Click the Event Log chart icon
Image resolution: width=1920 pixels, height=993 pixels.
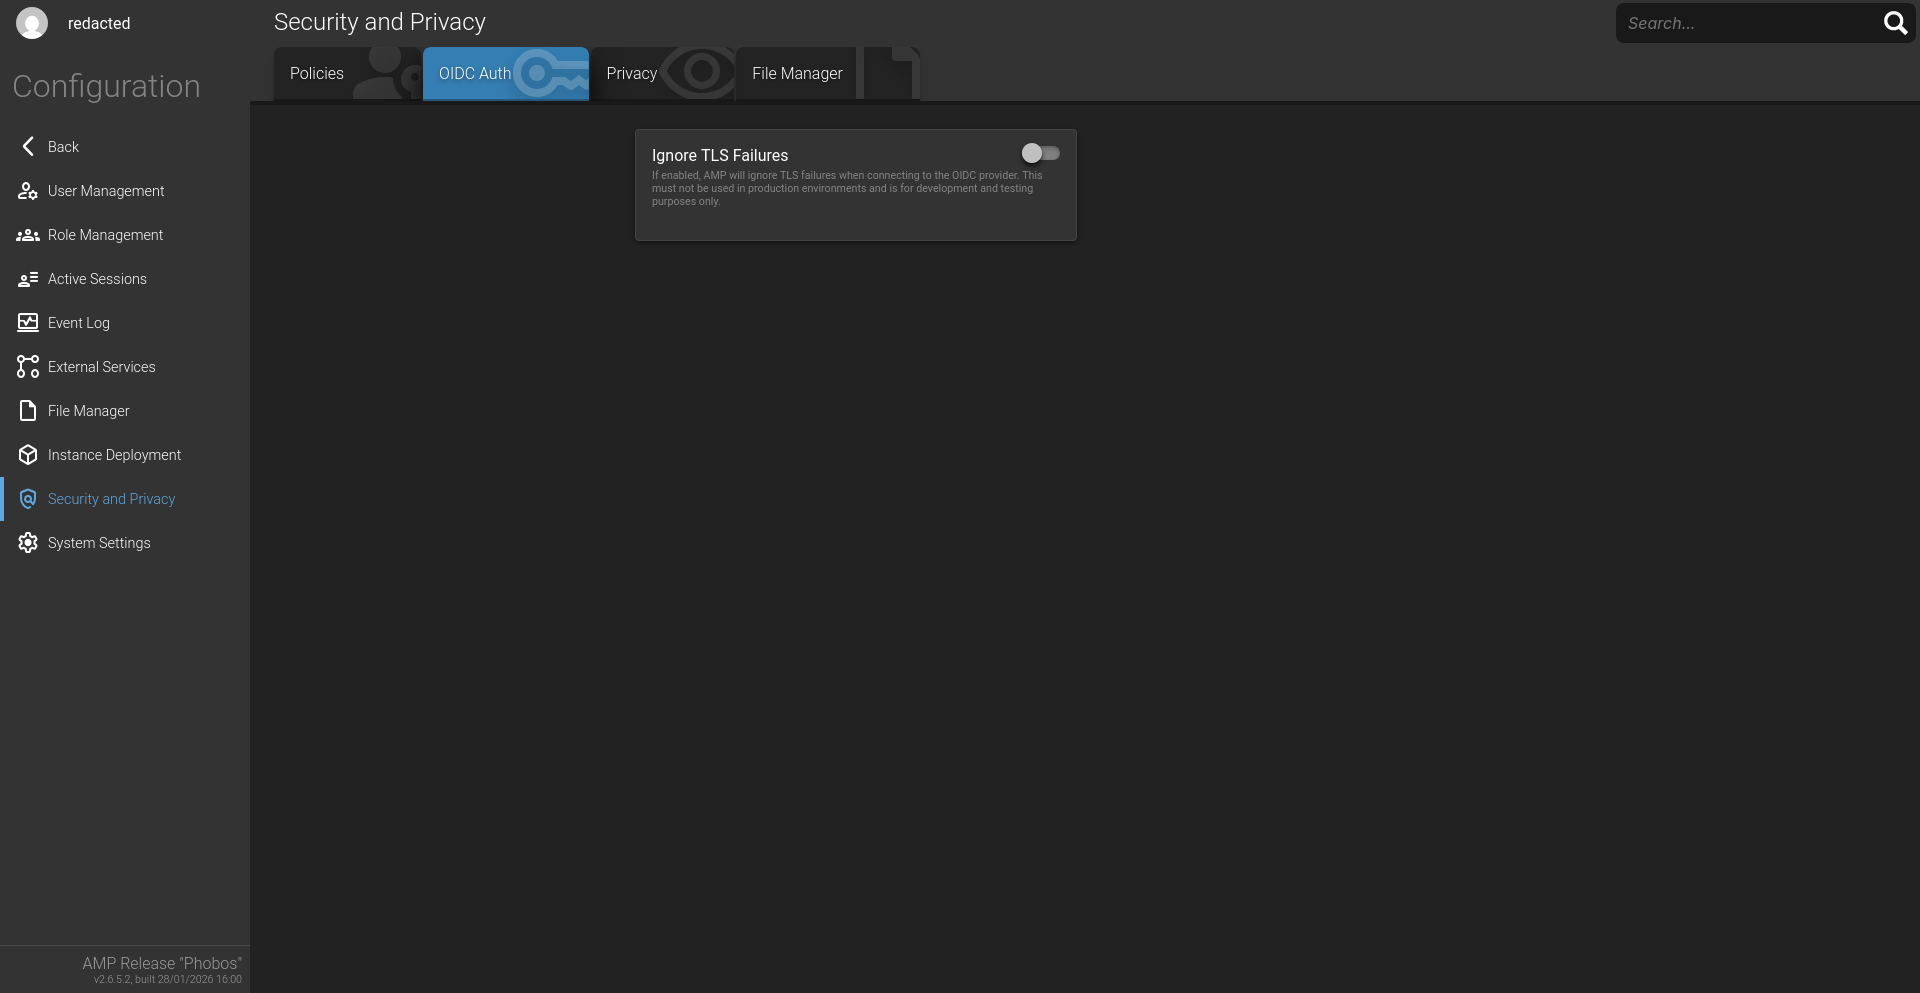[x=28, y=323]
